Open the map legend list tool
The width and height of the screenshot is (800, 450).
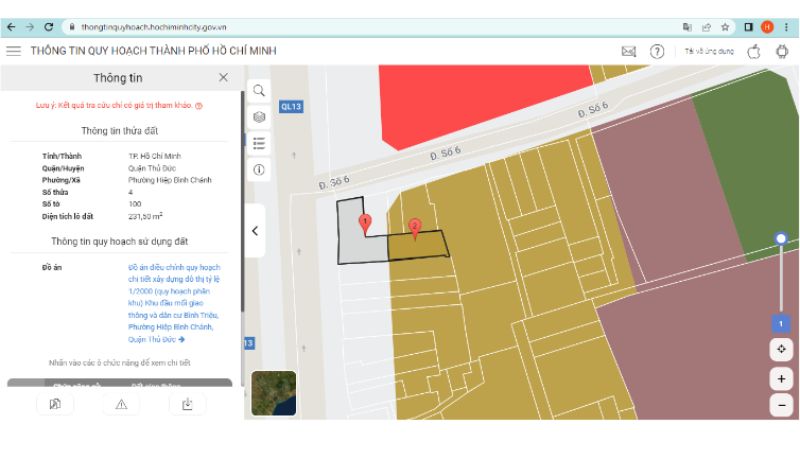(259, 143)
